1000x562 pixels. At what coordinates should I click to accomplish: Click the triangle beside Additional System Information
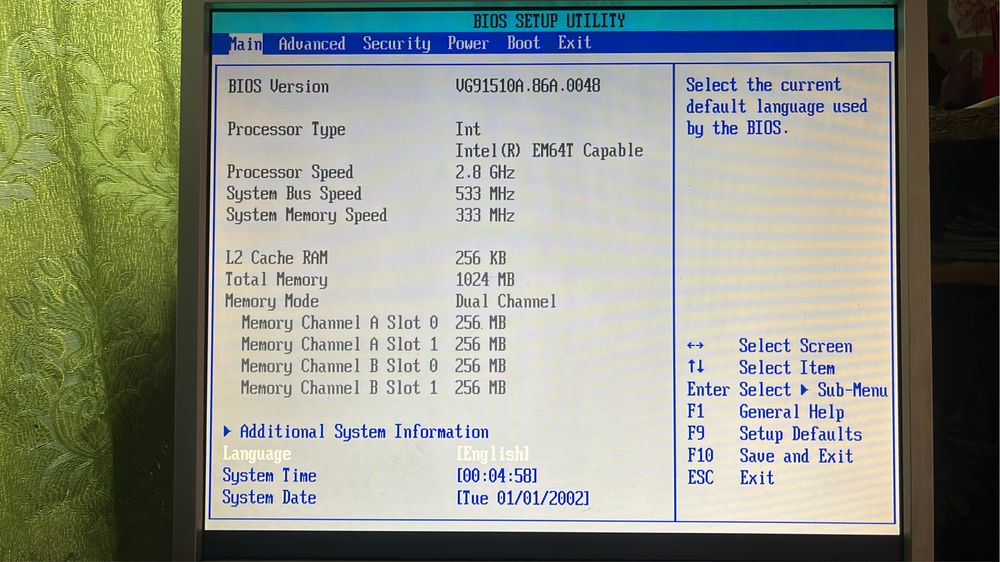[x=227, y=432]
